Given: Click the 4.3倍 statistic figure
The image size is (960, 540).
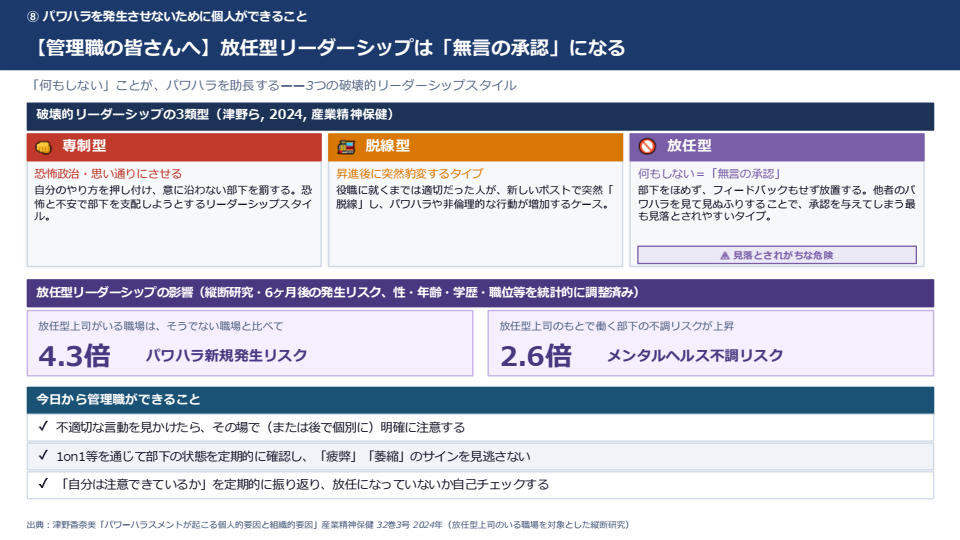Looking at the screenshot, I should [74, 356].
